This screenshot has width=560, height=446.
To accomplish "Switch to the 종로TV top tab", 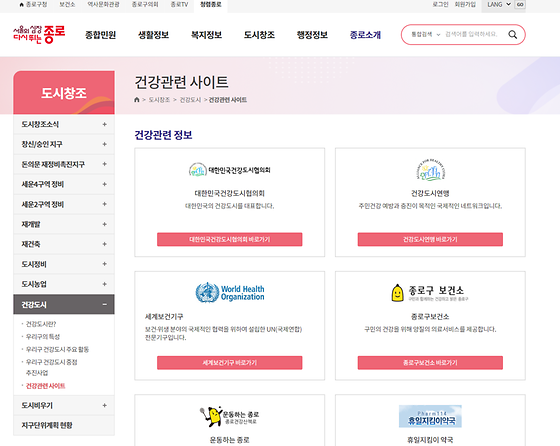I will pyautogui.click(x=179, y=5).
